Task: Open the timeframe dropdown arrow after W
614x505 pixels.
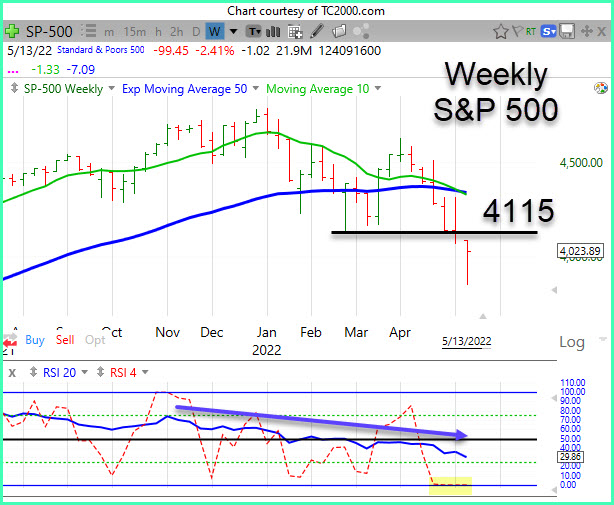Action: [x=233, y=31]
